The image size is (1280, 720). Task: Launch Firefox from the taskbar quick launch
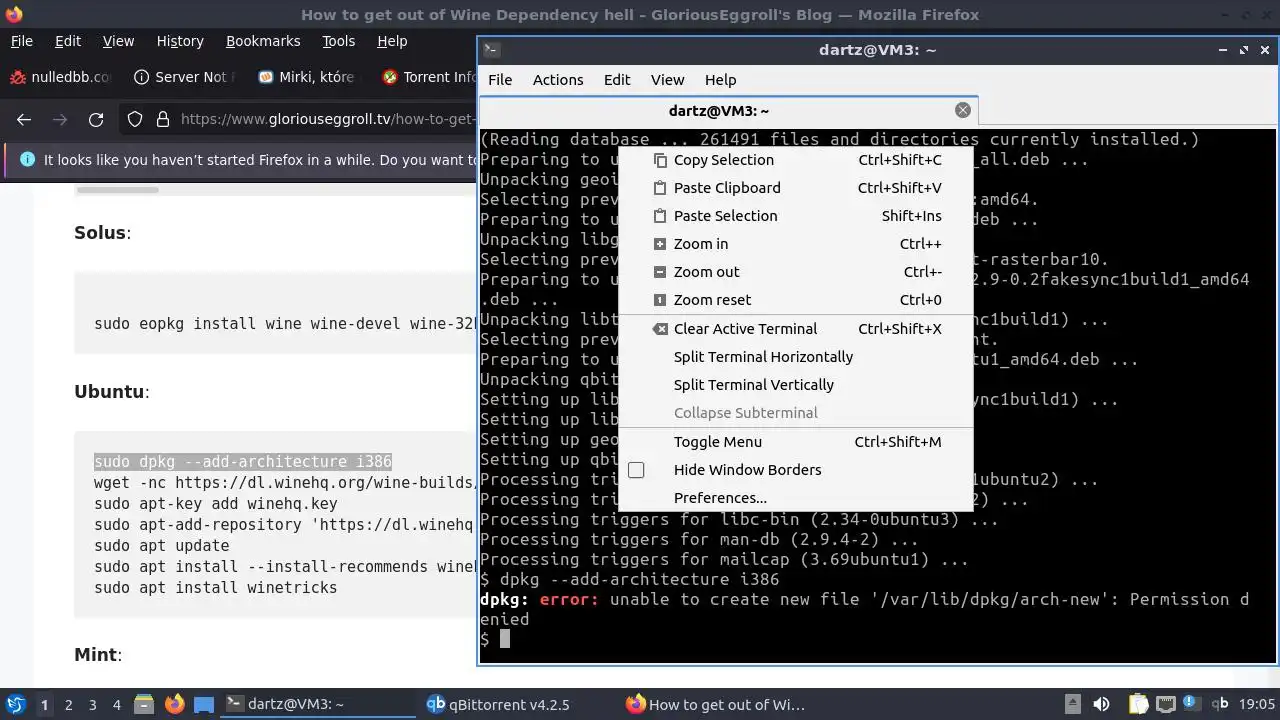click(175, 705)
